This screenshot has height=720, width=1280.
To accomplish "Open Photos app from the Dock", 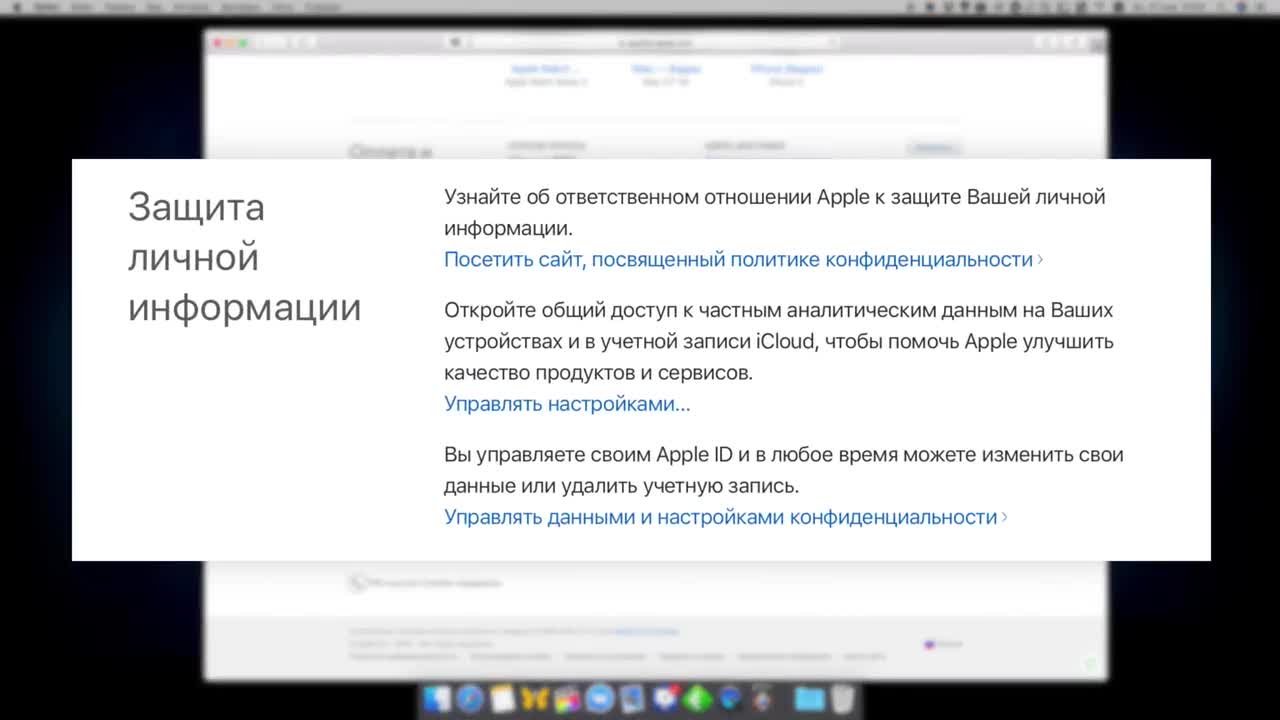I will (x=567, y=699).
